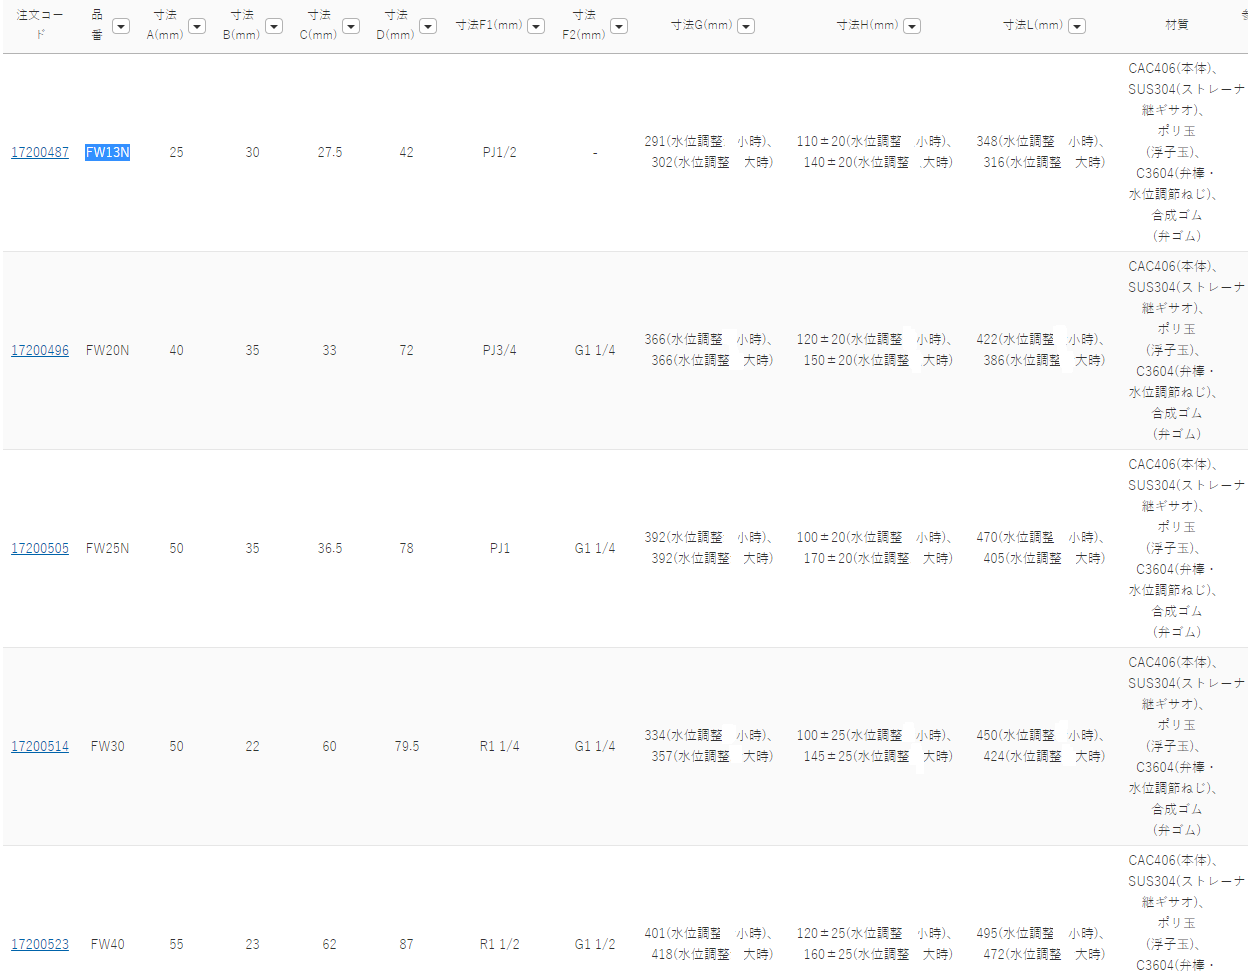Open the 寸法D(mm) filter dropdown
The height and width of the screenshot is (978, 1248).
click(x=428, y=26)
